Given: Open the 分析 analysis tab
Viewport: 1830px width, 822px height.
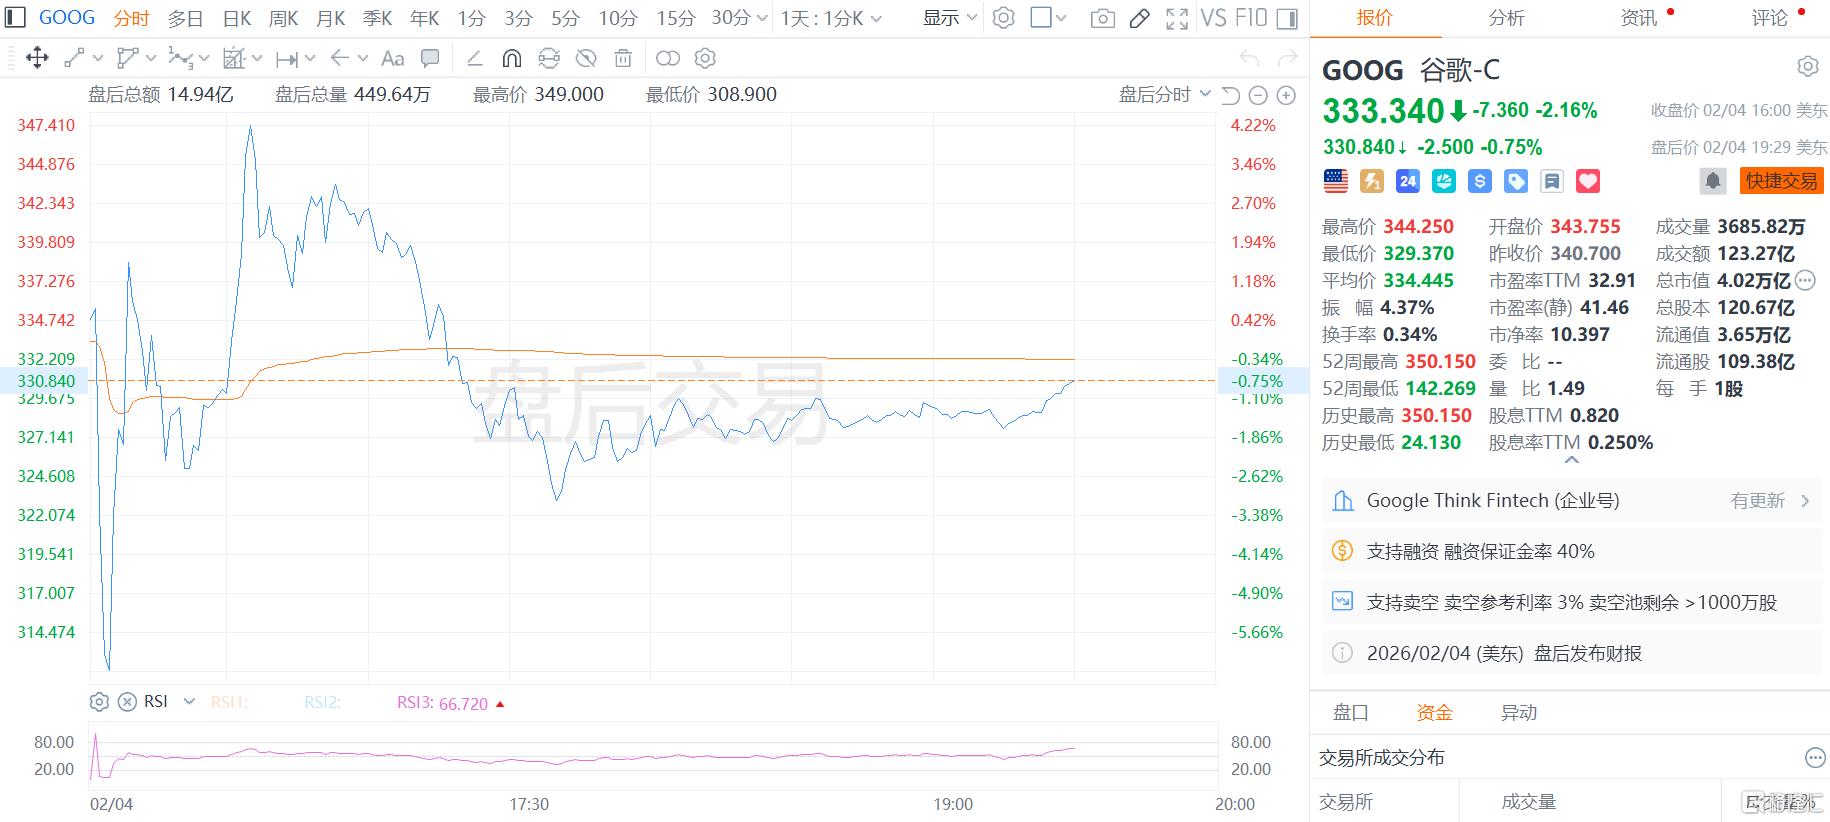Looking at the screenshot, I should click(x=1506, y=18).
